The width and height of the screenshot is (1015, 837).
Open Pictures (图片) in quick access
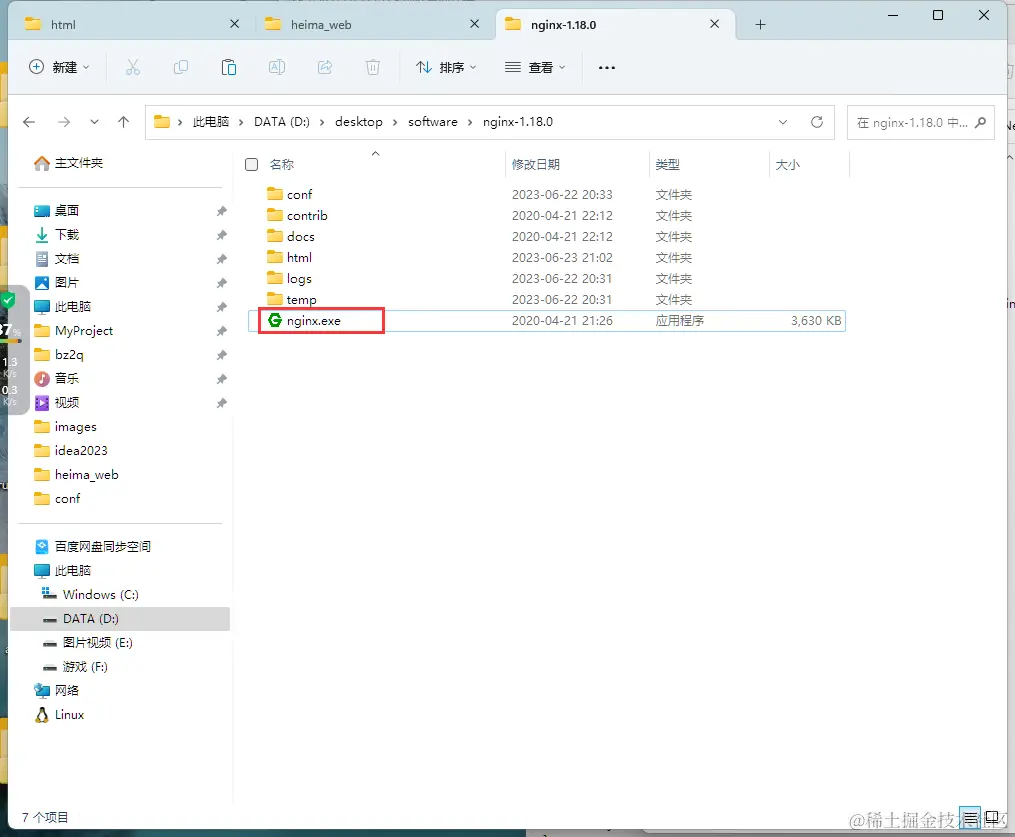click(57, 282)
